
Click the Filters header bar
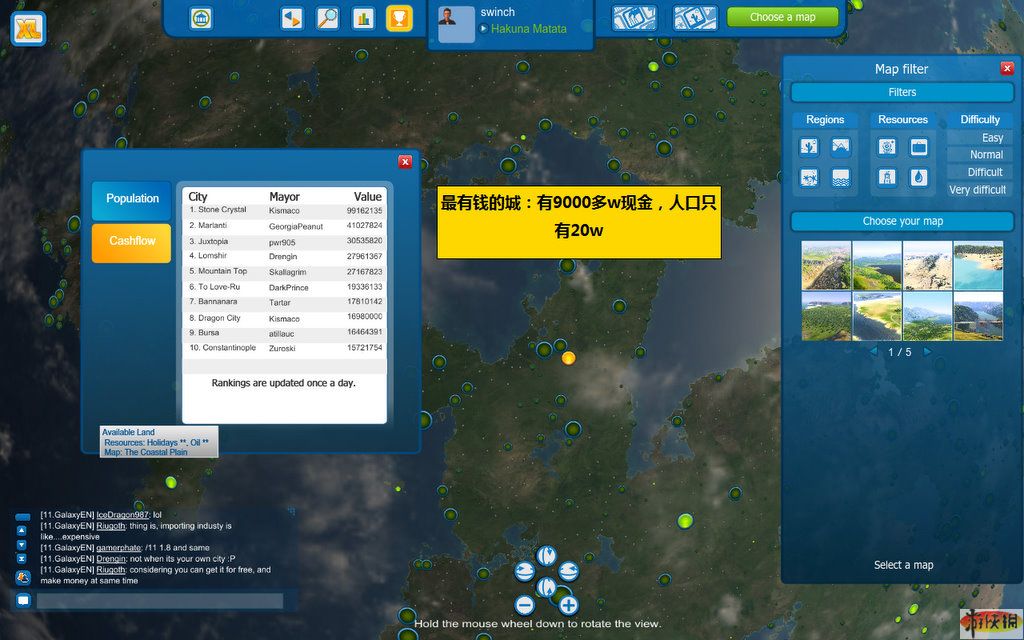click(902, 92)
